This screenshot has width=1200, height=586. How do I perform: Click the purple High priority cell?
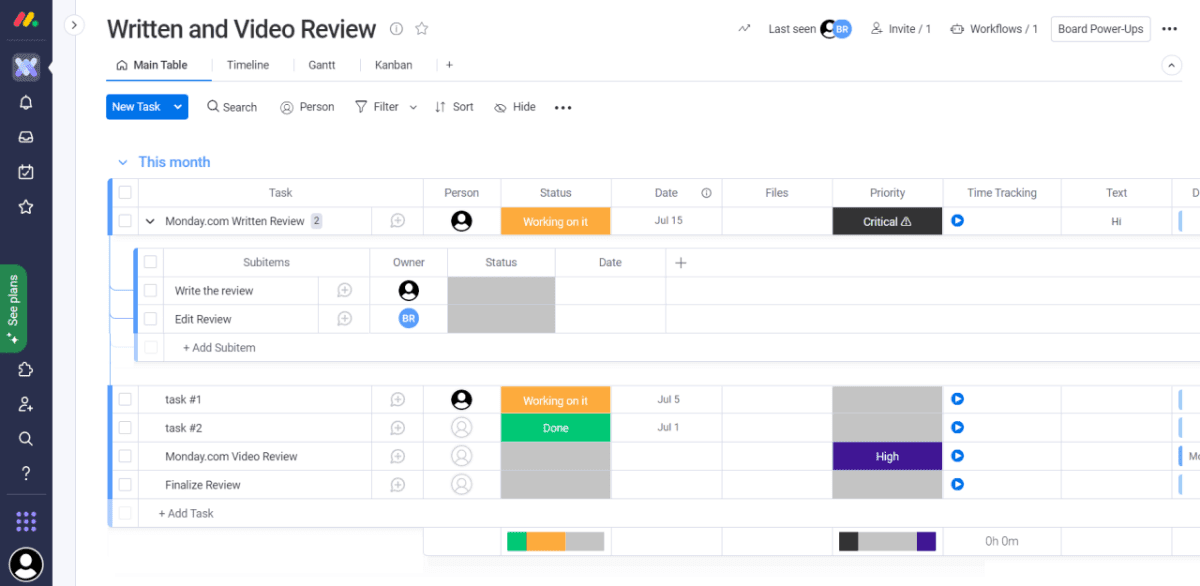[x=887, y=457]
